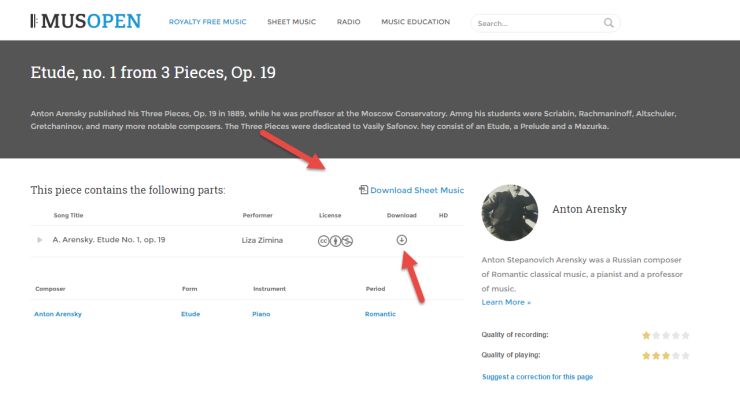Click the Anton Arensky name heading
The image size is (740, 403).
[x=589, y=209]
